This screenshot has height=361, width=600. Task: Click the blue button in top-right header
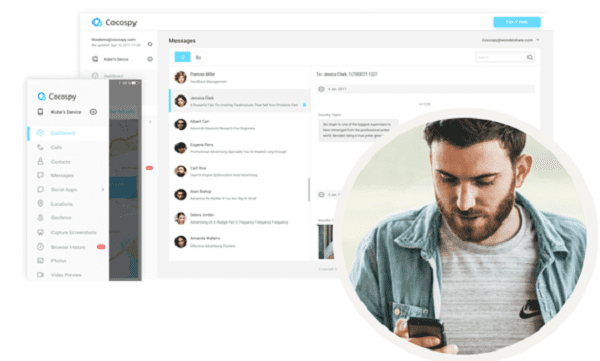(517, 22)
